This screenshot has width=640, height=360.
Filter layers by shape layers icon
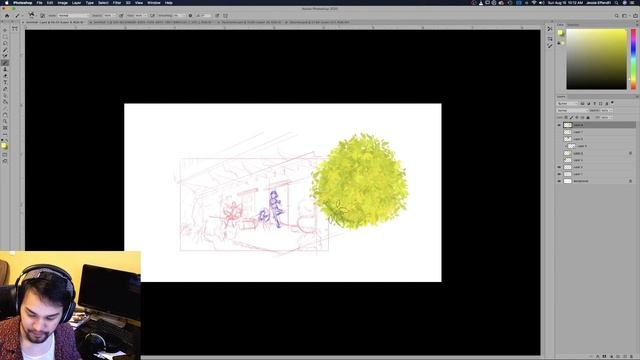(x=600, y=104)
